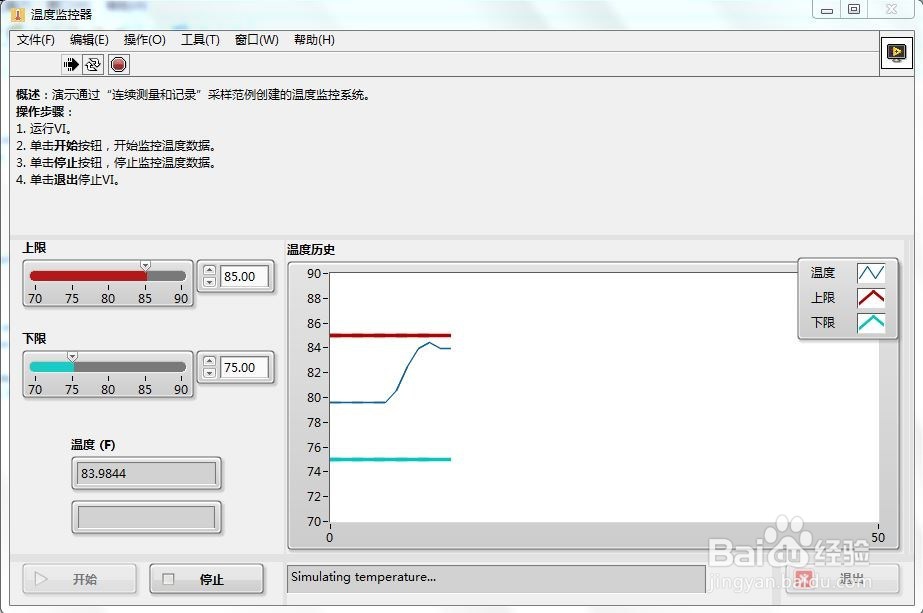This screenshot has width=923, height=613.
Task: Click the 下限 slider pointer handle
Action: (72, 356)
